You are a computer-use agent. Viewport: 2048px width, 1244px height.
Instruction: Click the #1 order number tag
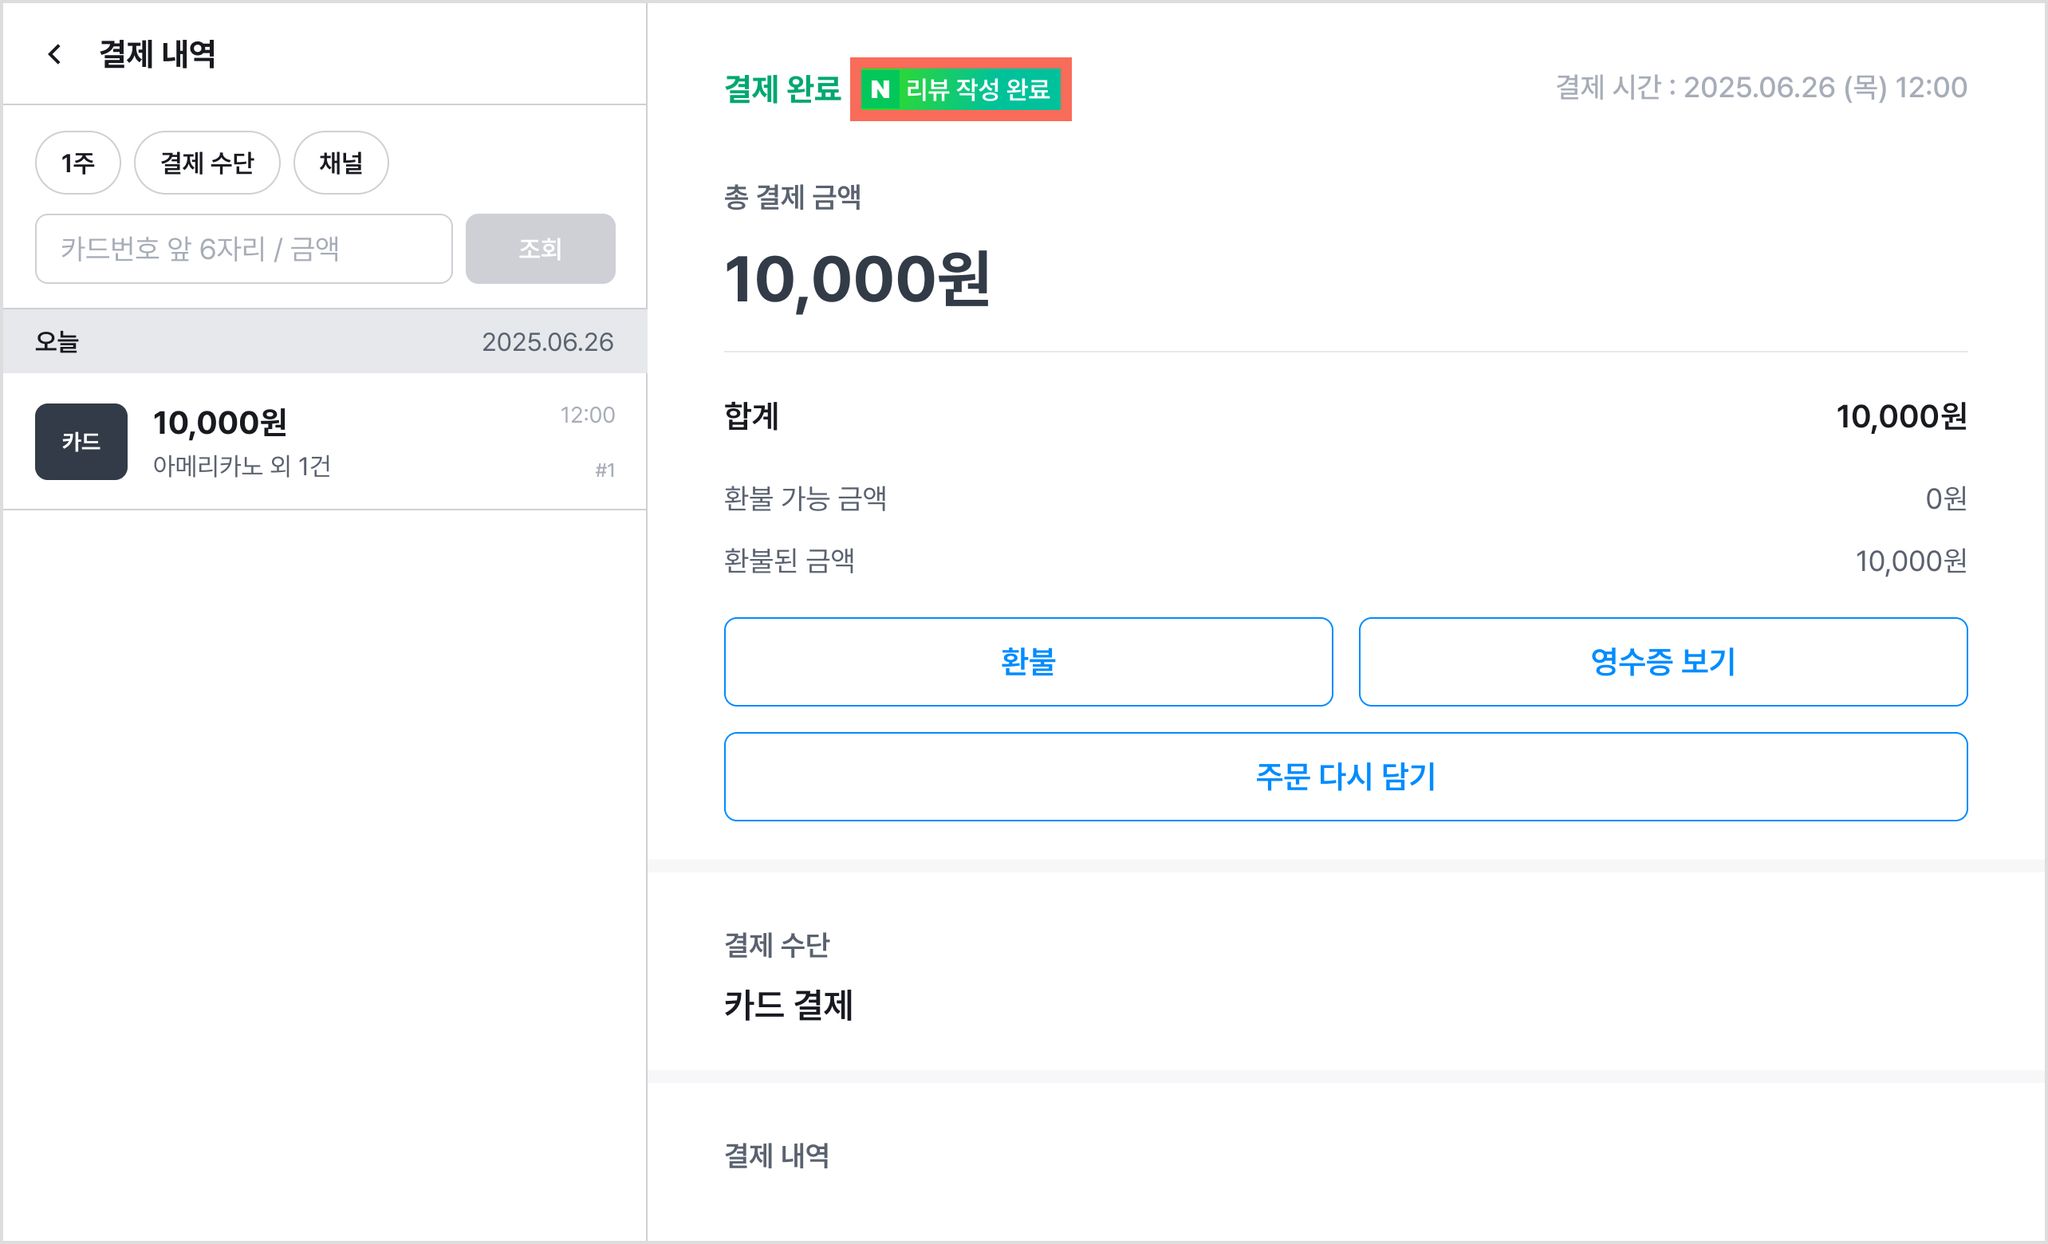coord(604,470)
